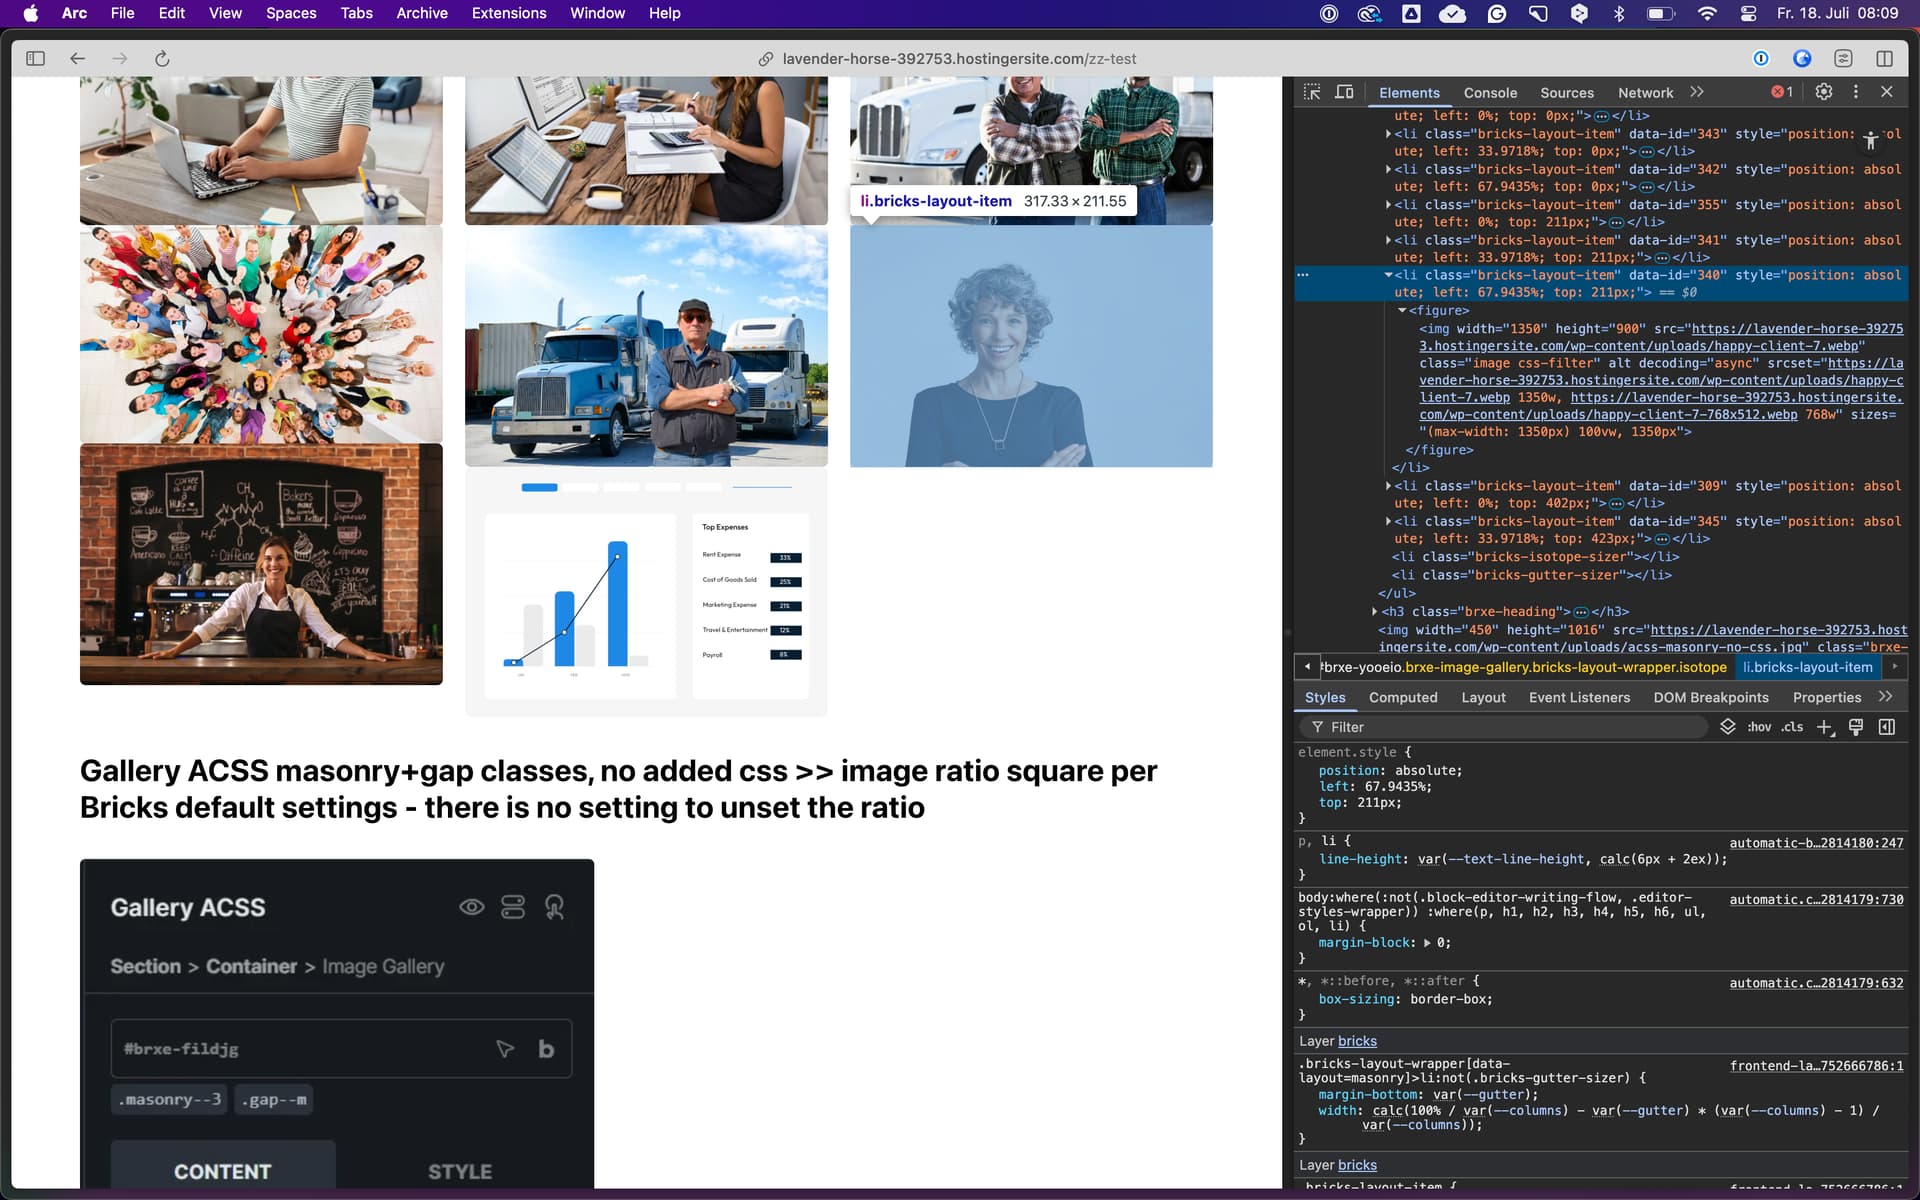Open the Bluetooth status menu
The height and width of the screenshot is (1200, 1920).
(x=1619, y=13)
